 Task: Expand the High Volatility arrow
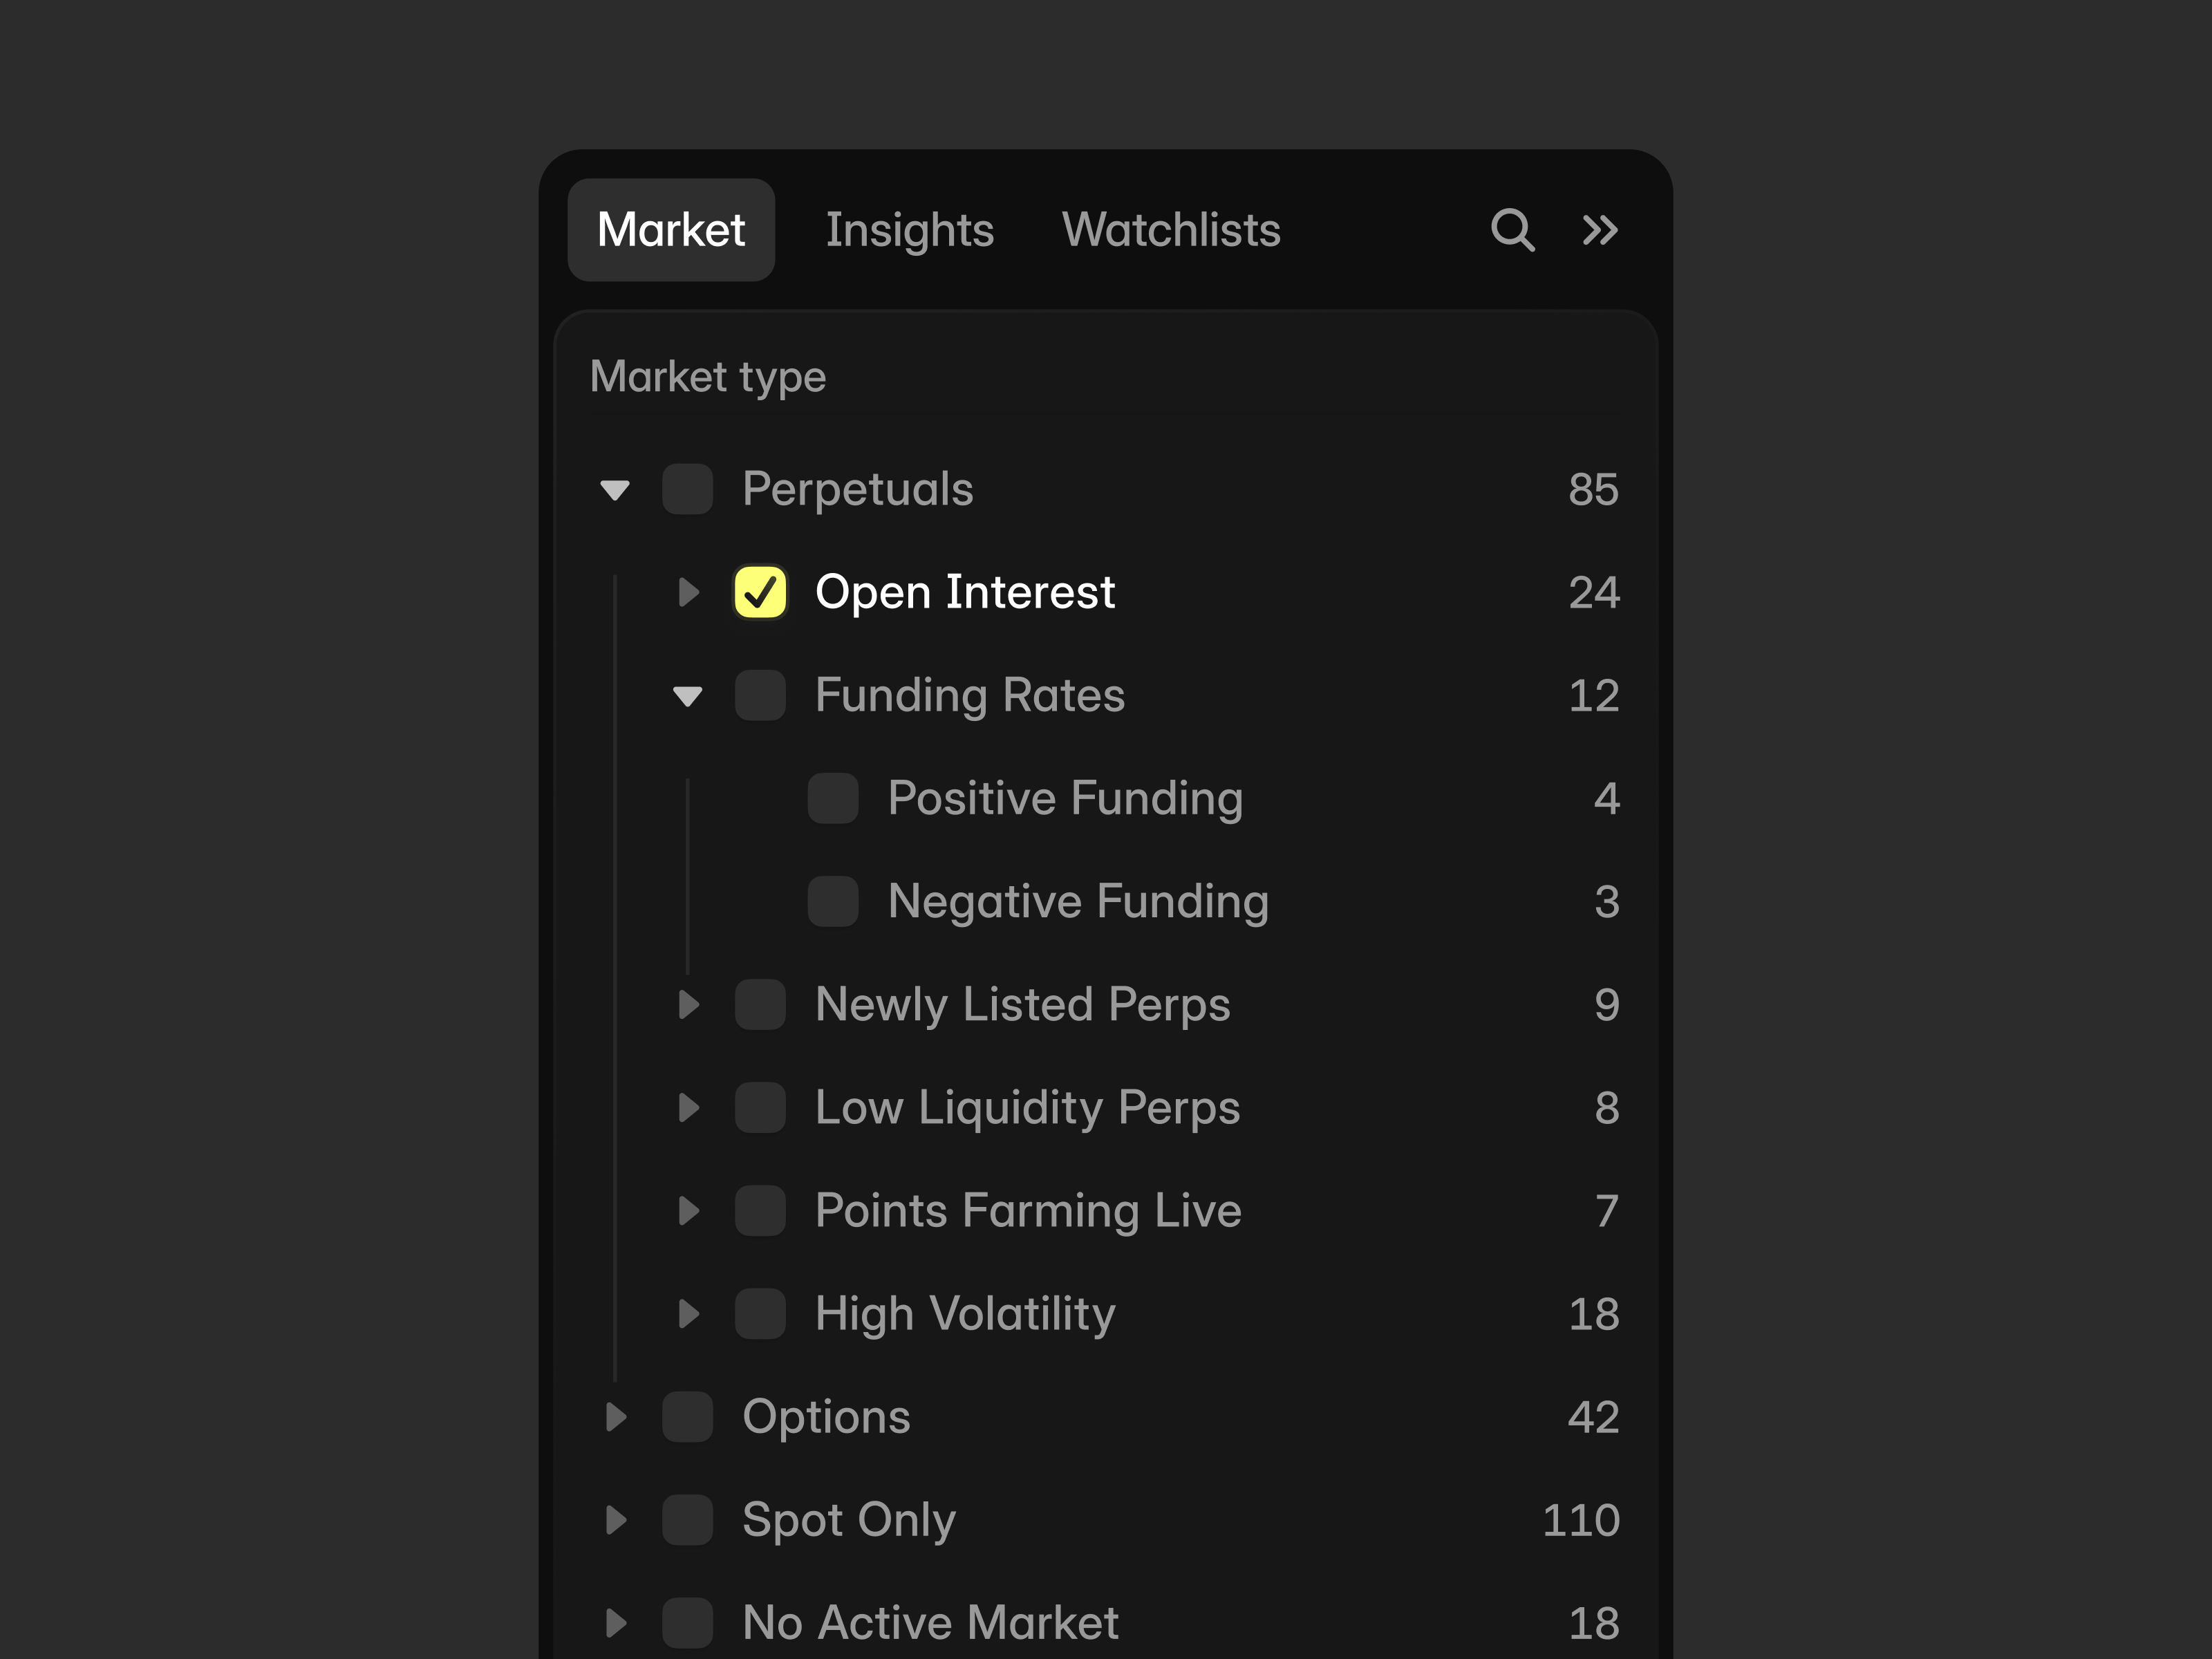pos(688,1313)
